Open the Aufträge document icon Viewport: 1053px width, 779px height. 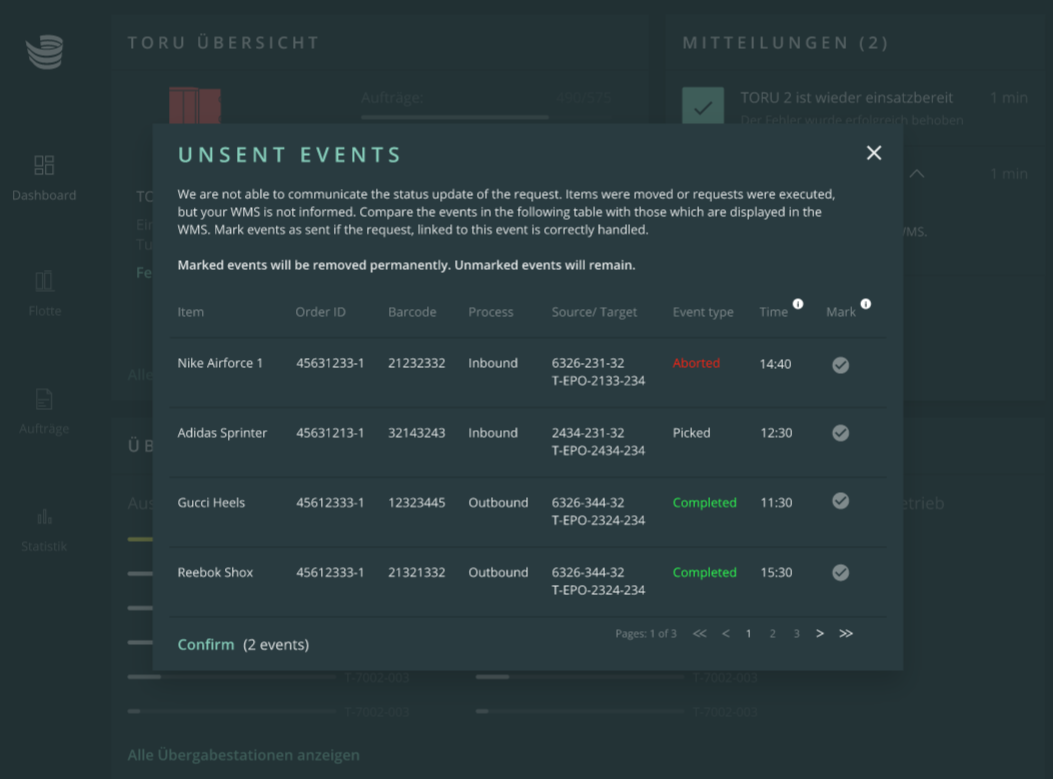[x=44, y=399]
